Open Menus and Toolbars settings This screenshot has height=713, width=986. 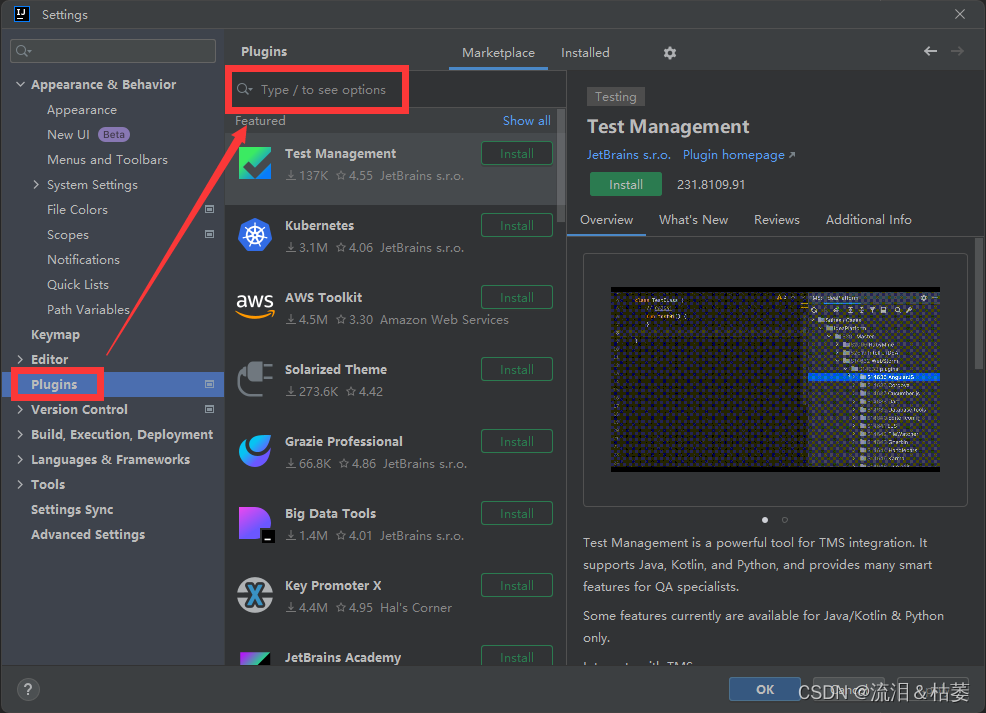[108, 160]
